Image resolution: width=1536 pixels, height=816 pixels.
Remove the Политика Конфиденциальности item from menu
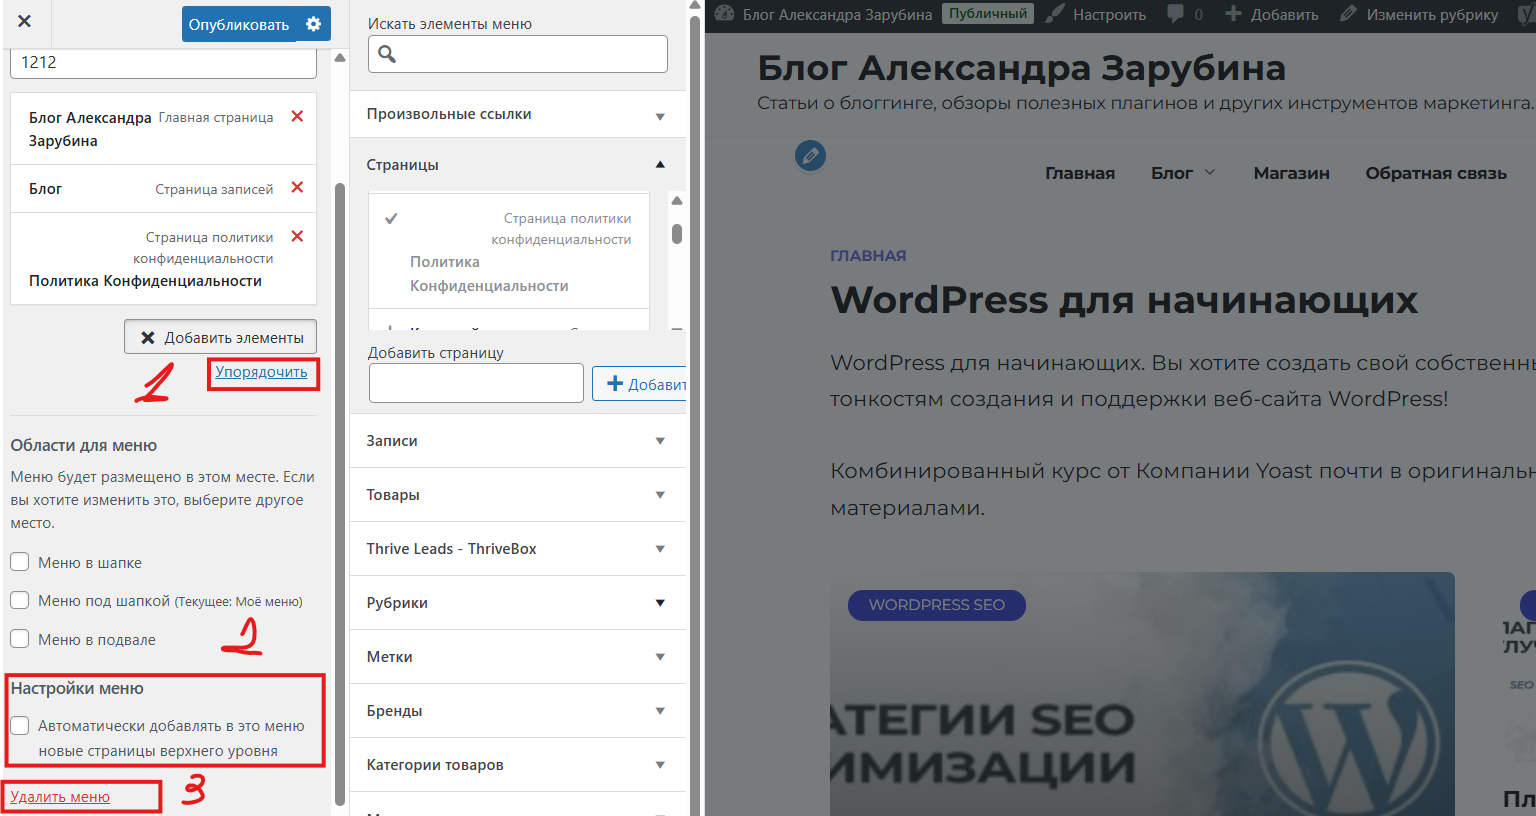tap(297, 237)
